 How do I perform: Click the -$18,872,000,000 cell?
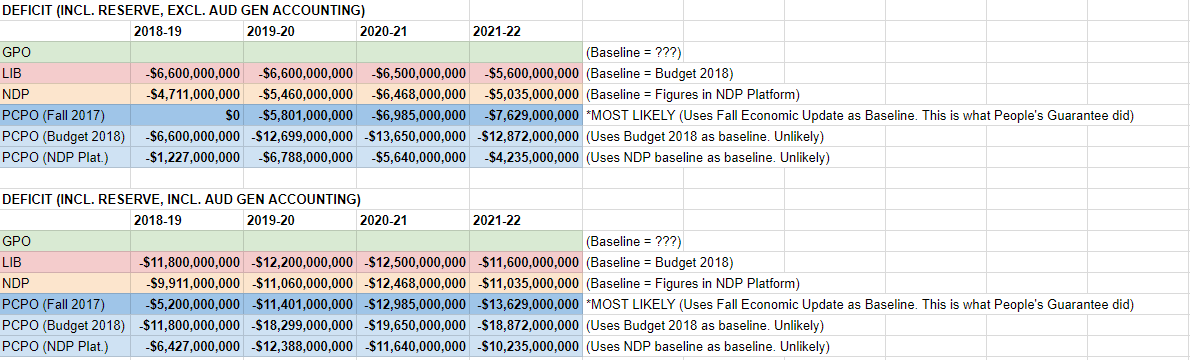(526, 326)
